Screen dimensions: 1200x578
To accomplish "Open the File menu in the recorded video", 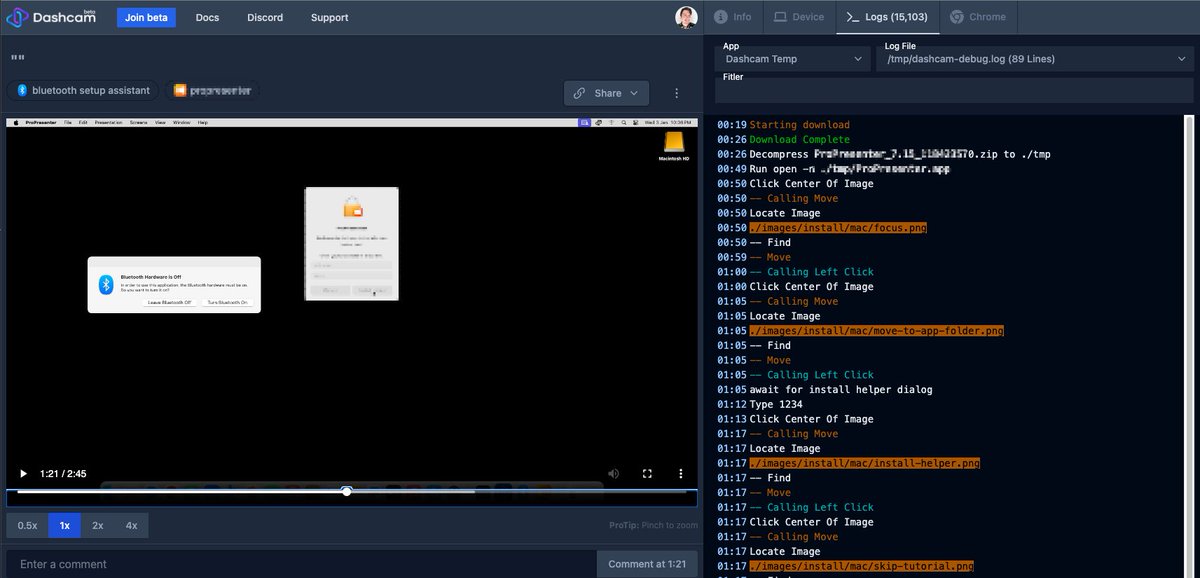I will [x=68, y=122].
